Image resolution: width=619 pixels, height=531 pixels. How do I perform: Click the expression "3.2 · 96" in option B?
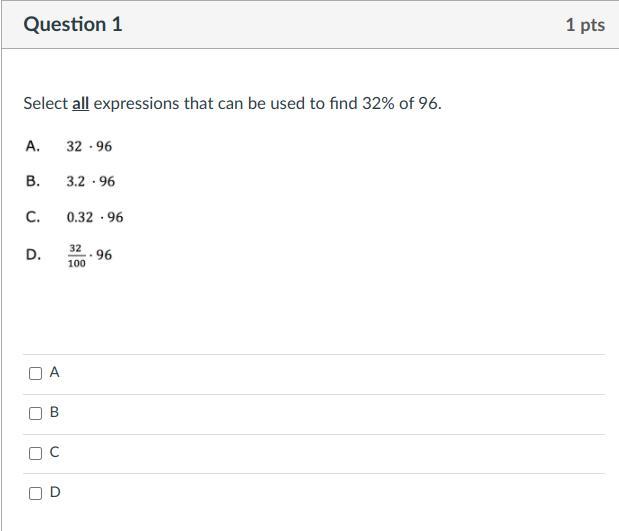click(90, 181)
